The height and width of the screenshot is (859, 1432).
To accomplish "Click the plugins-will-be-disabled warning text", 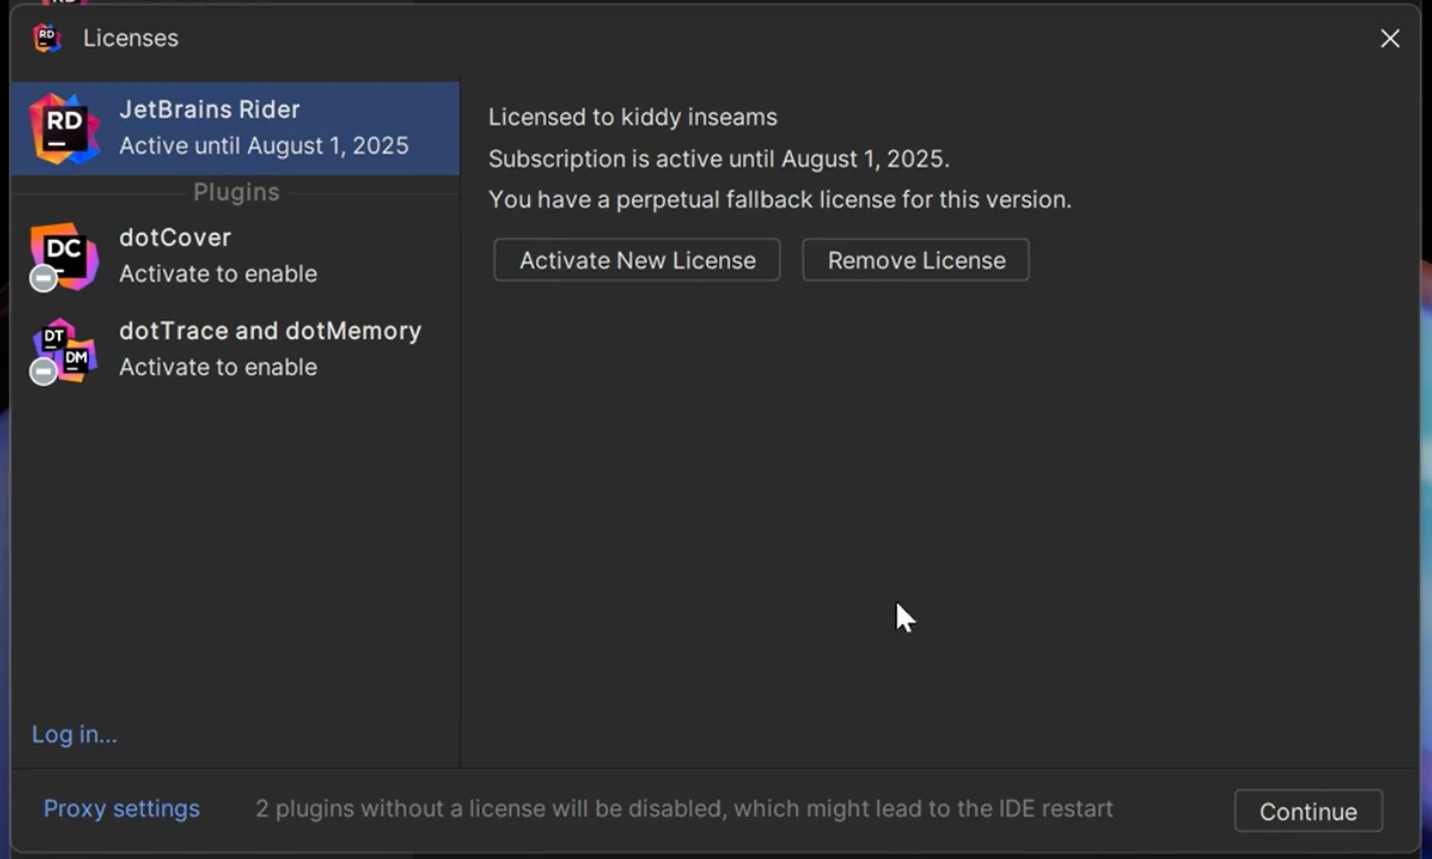I will 684,808.
